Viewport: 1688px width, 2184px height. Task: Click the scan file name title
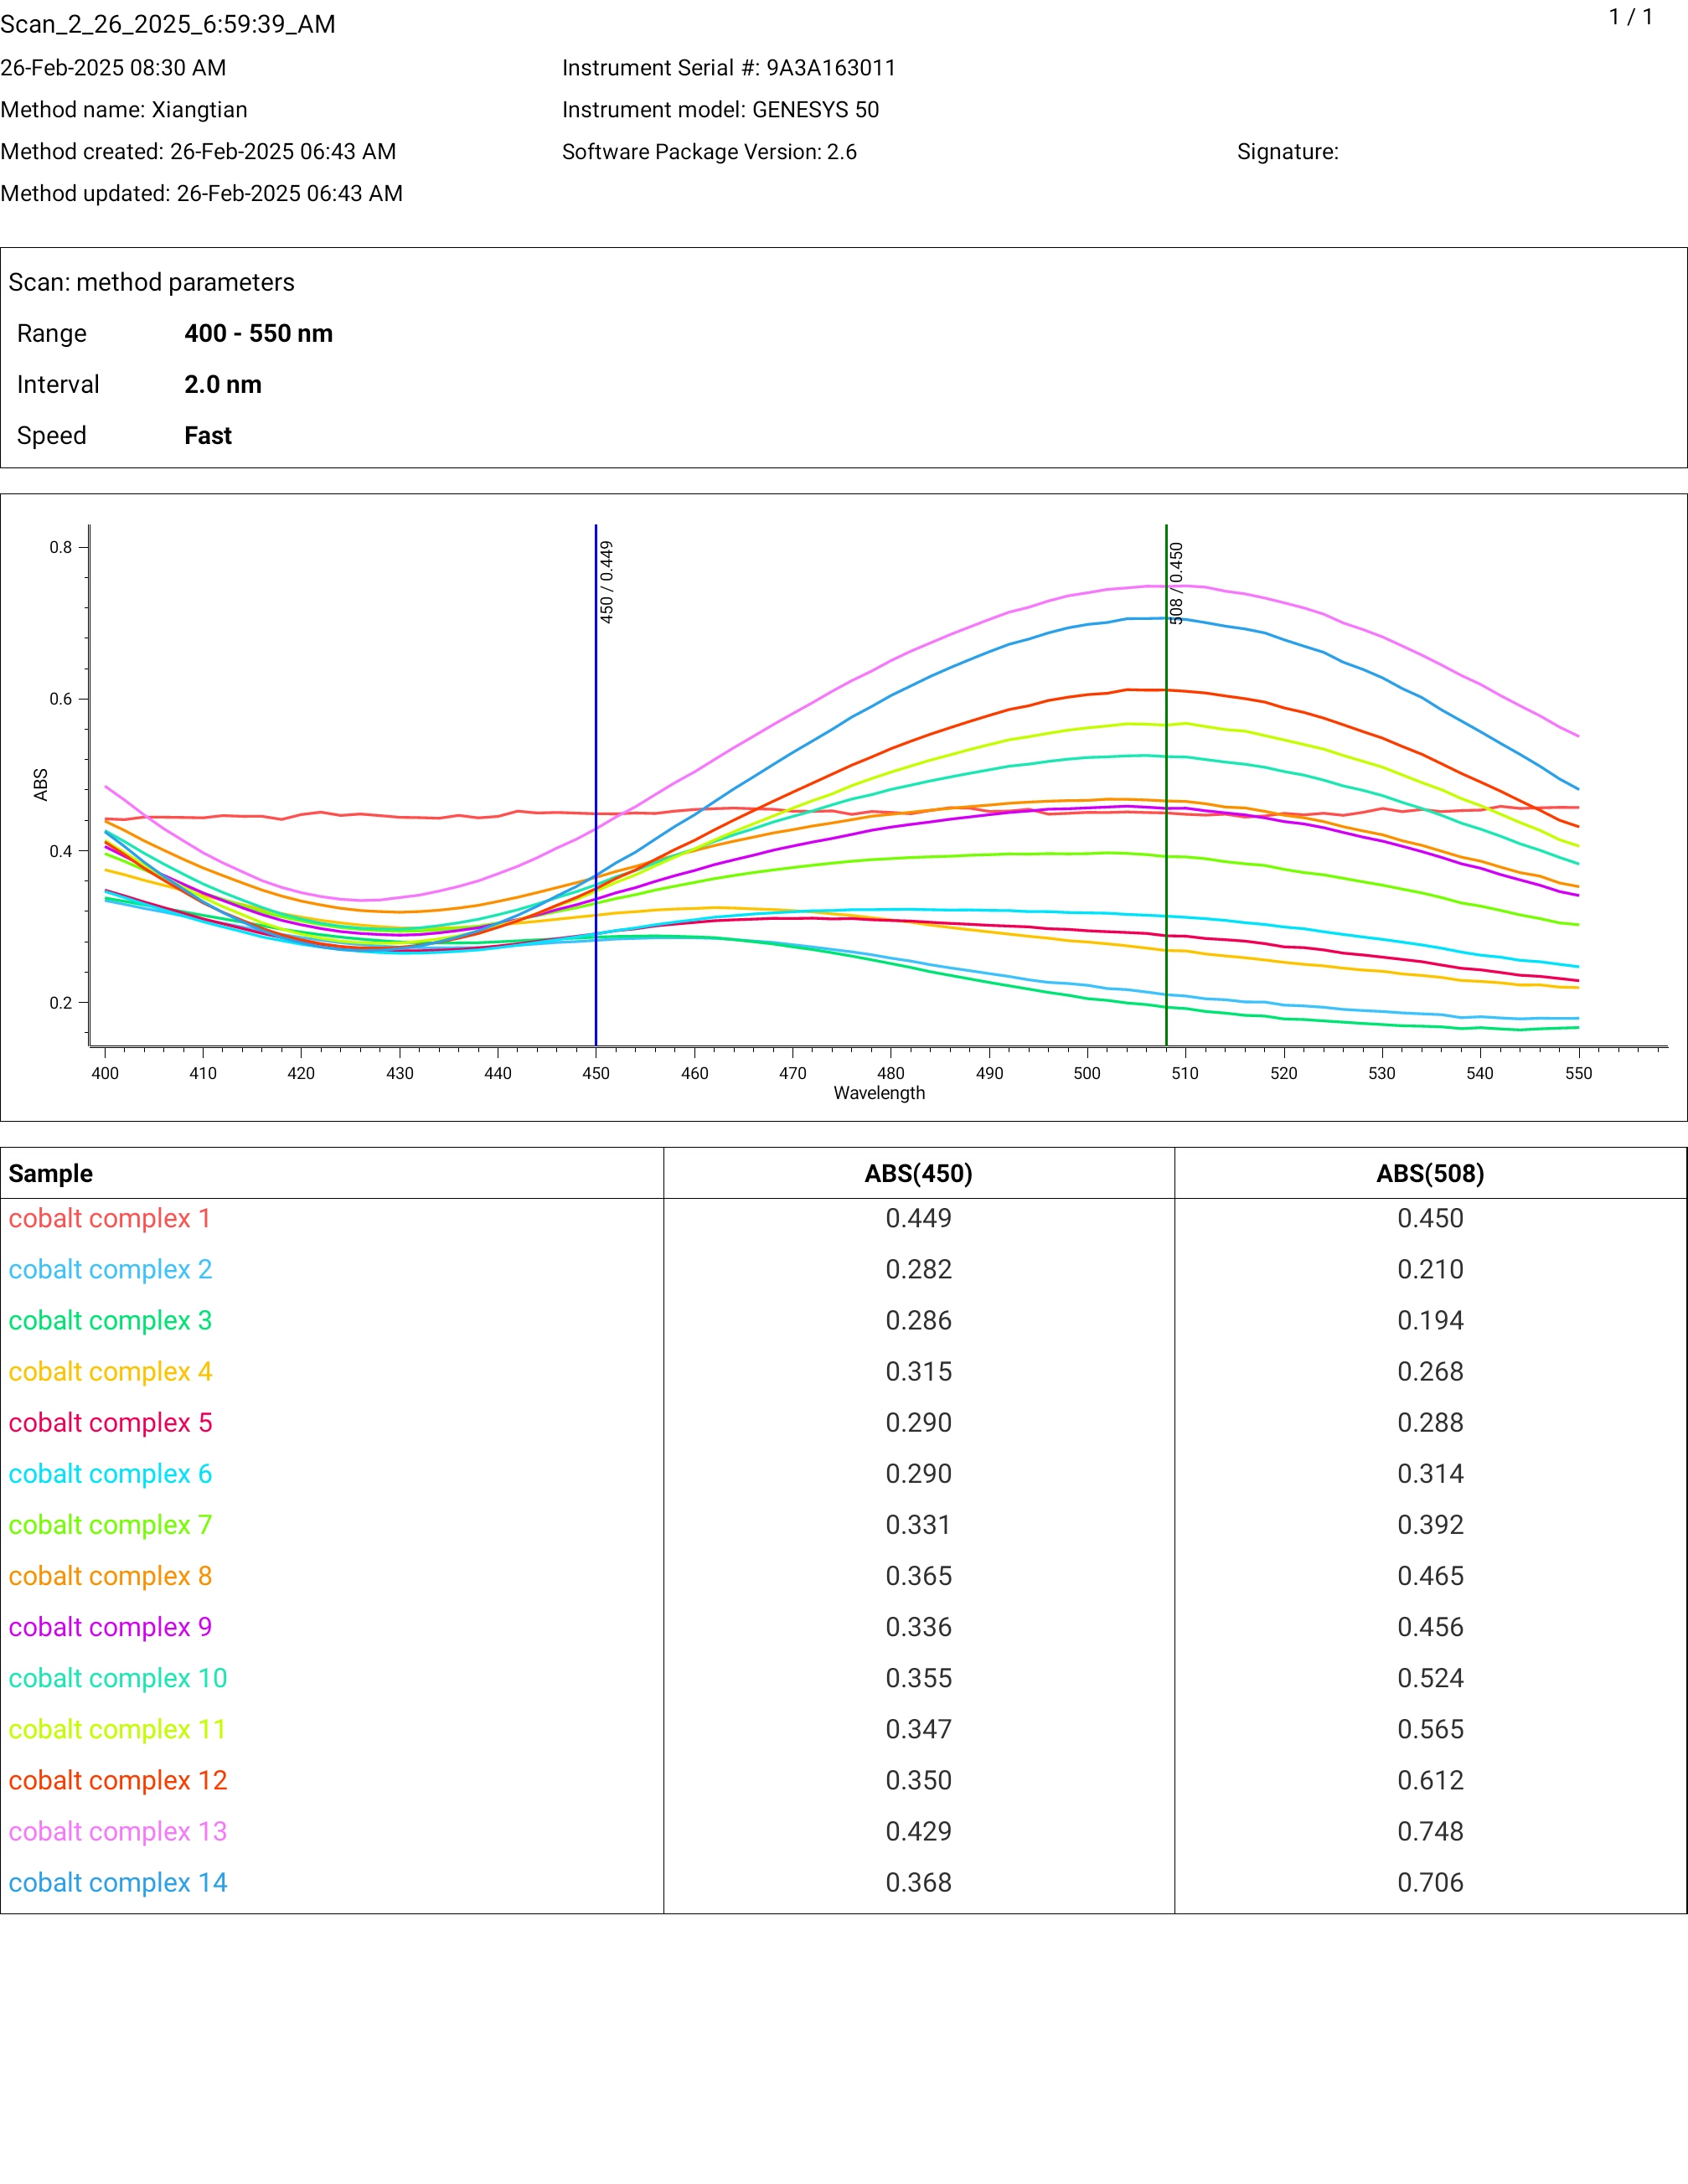(x=168, y=24)
